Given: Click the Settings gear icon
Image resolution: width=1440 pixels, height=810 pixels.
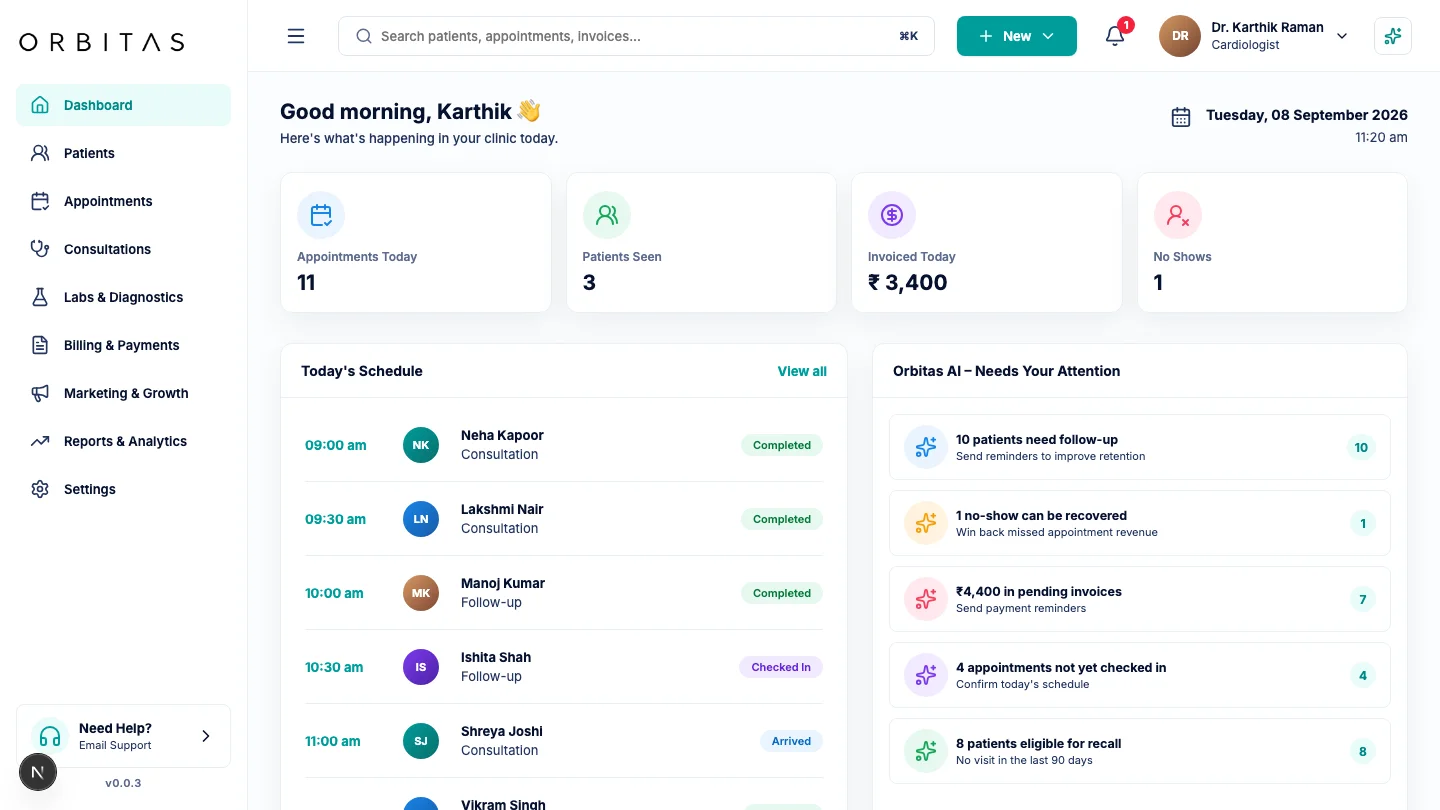Looking at the screenshot, I should [x=40, y=489].
